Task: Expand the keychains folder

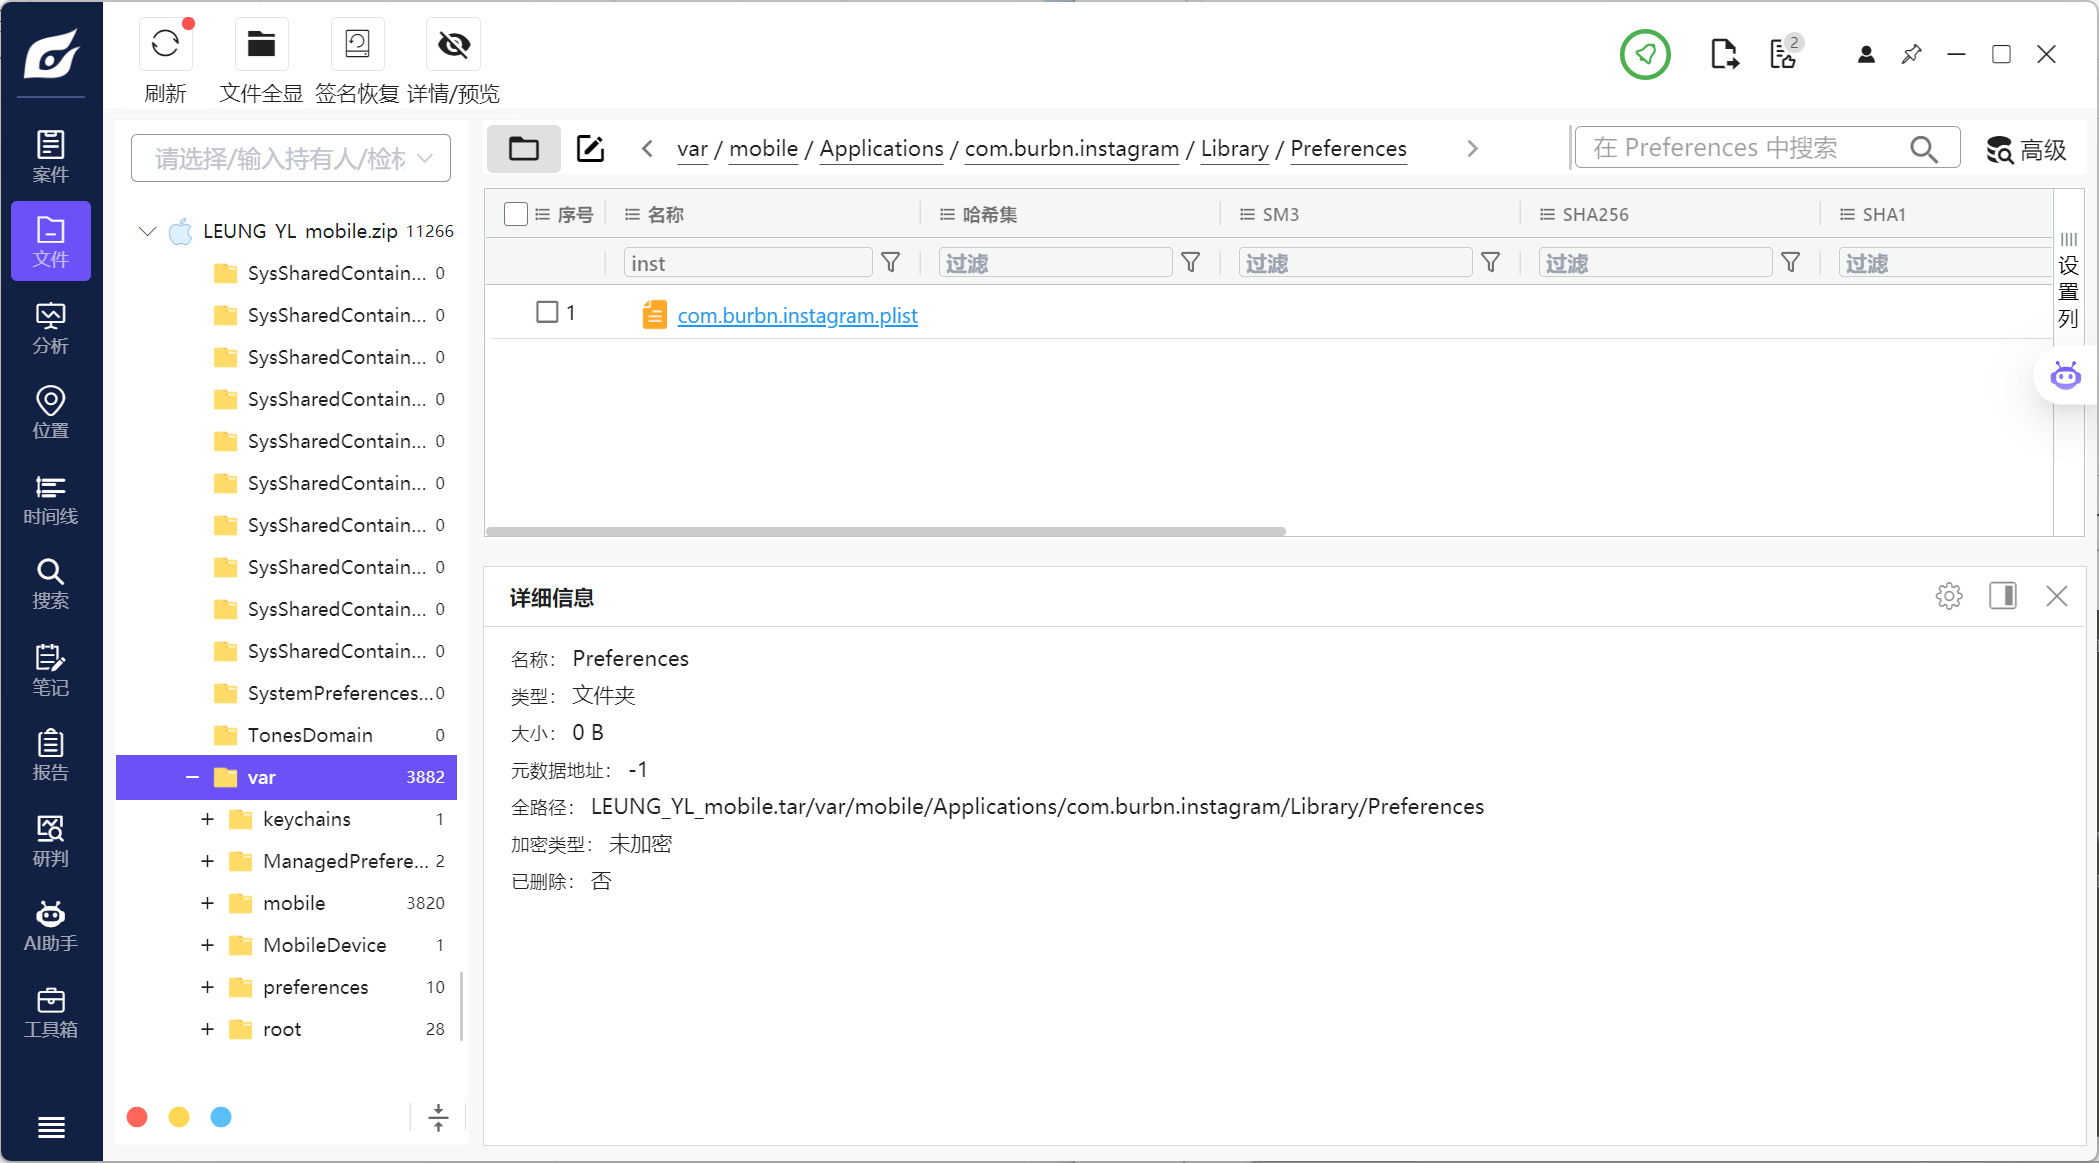Action: (207, 819)
